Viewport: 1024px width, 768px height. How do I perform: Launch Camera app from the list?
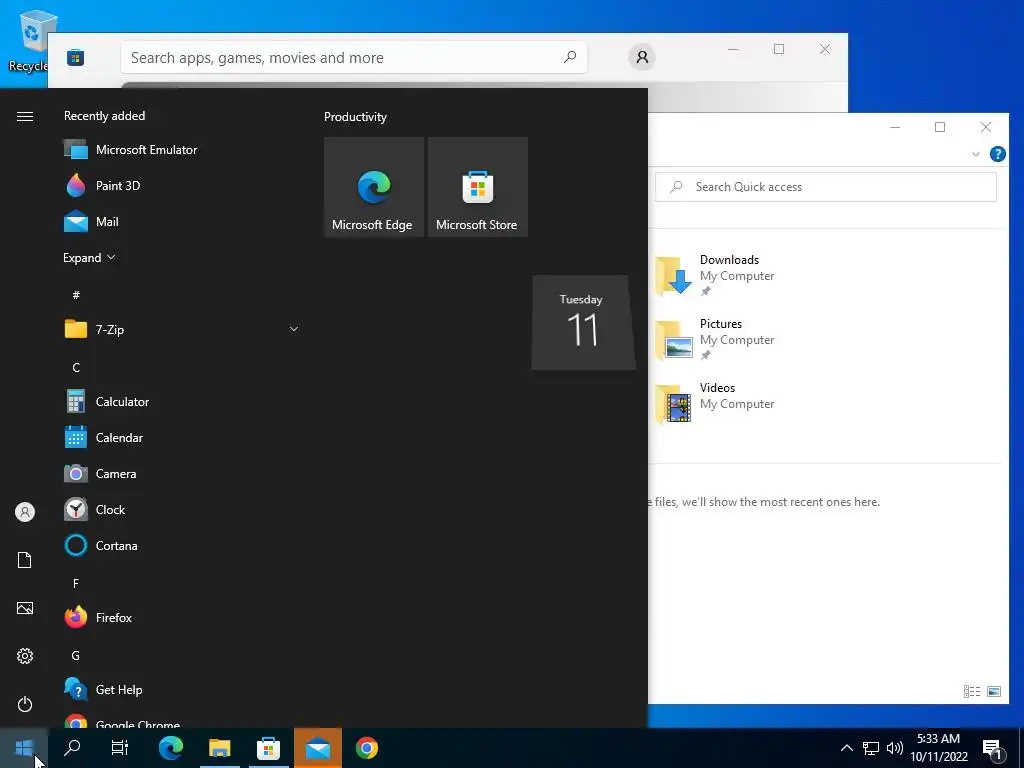(181, 473)
